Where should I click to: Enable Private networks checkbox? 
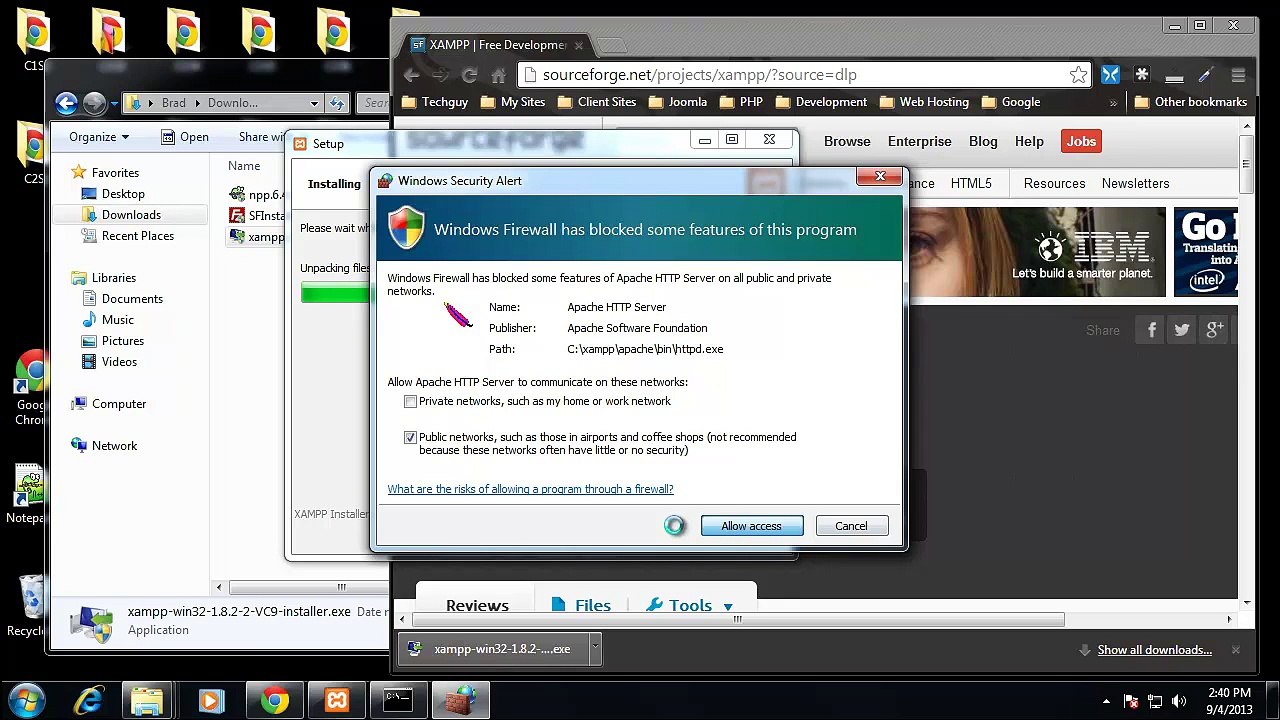tap(410, 402)
